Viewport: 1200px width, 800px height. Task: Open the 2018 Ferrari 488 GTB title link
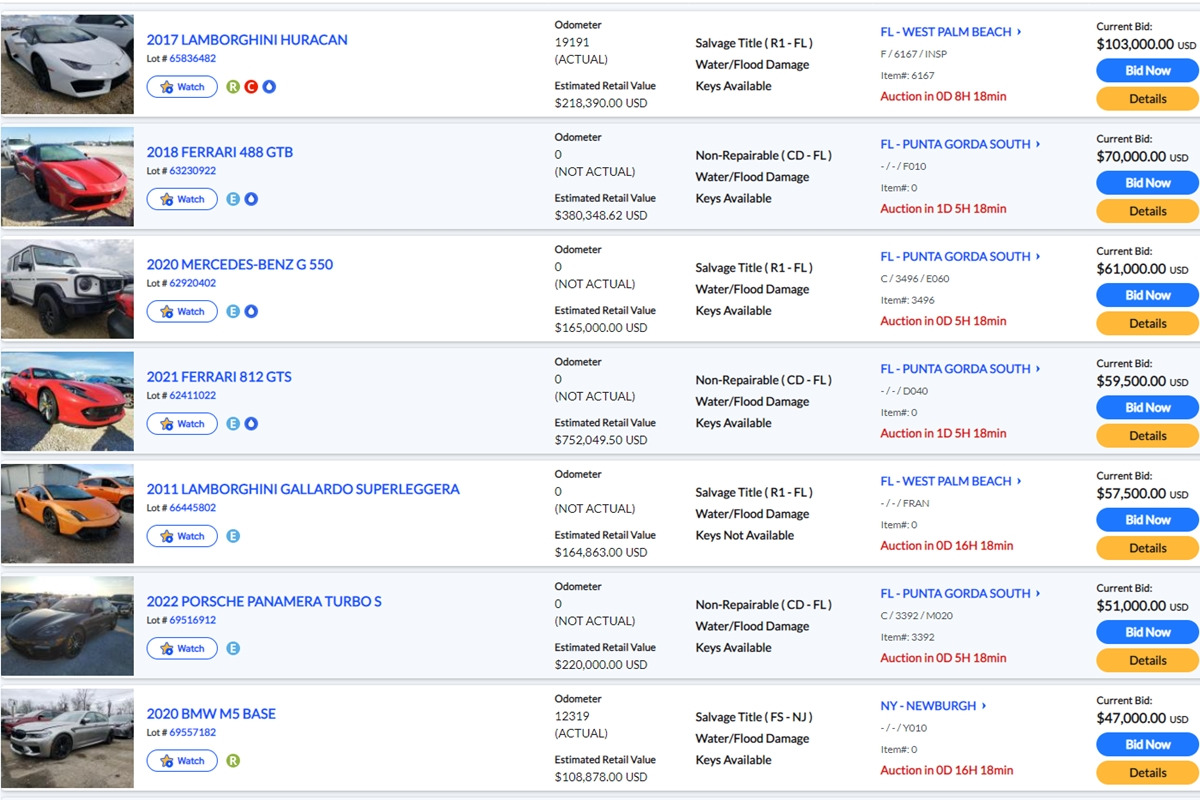pyautogui.click(x=220, y=152)
